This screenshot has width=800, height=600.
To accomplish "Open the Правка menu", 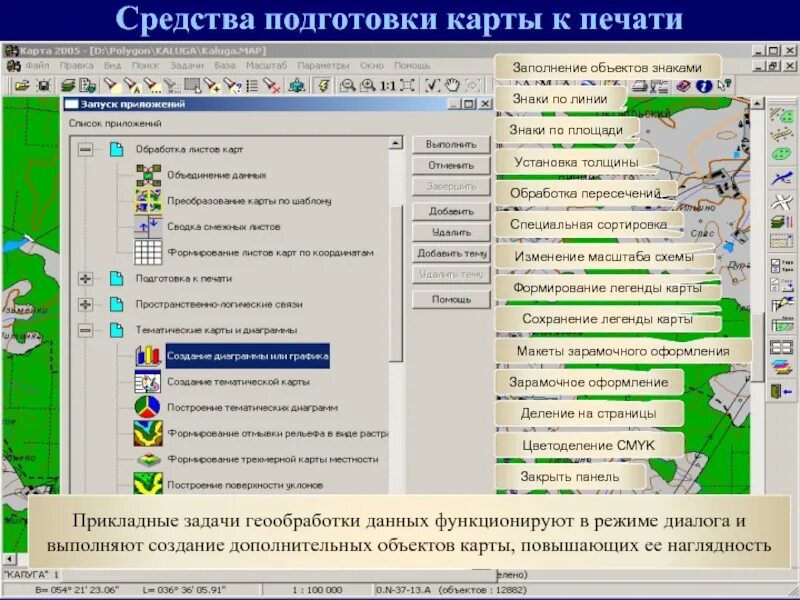I will [77, 66].
